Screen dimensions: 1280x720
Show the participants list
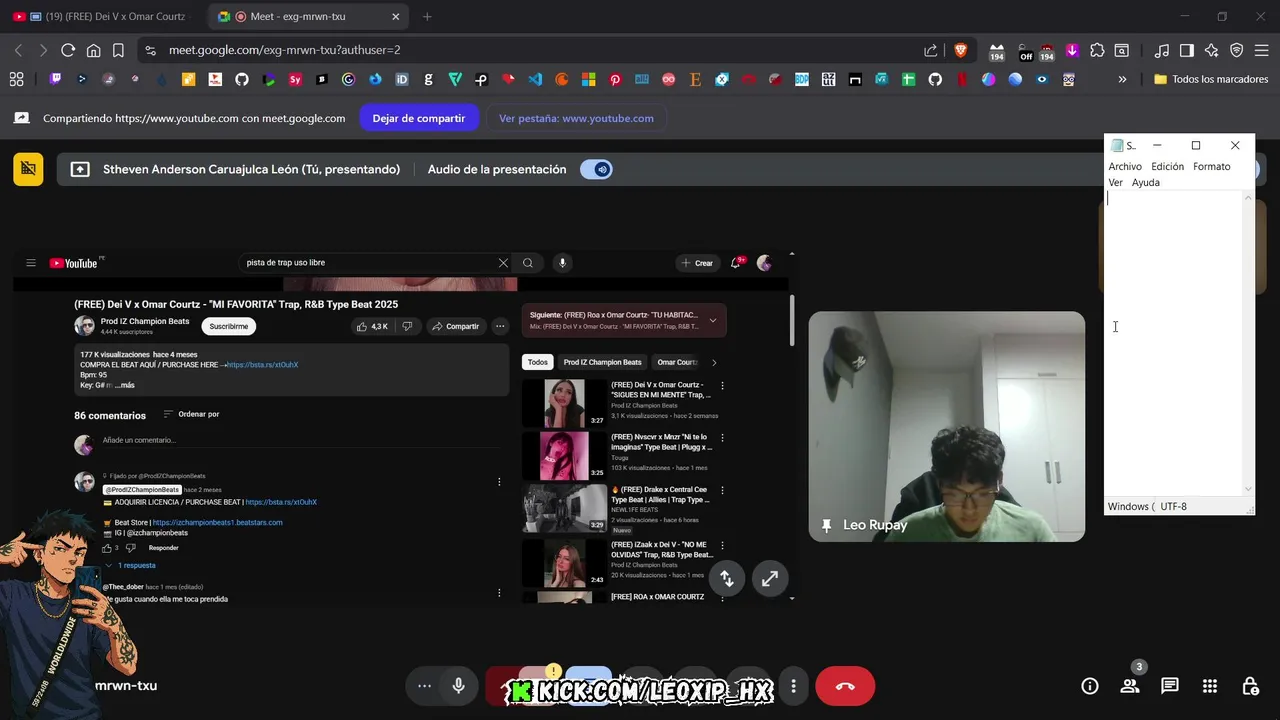[1130, 686]
